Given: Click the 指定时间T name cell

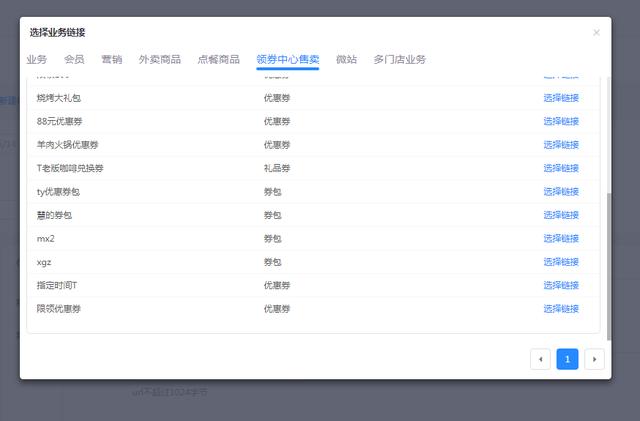Looking at the screenshot, I should [57, 285].
